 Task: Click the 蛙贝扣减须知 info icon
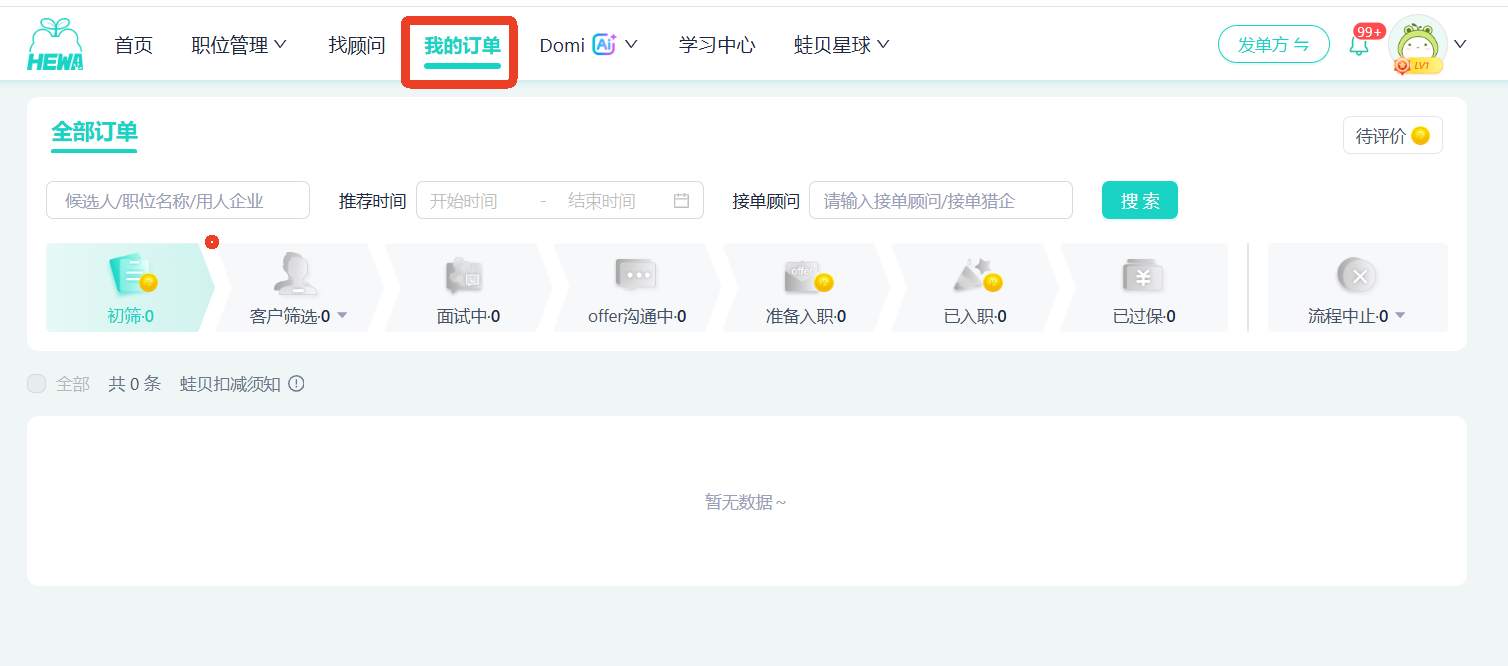296,384
